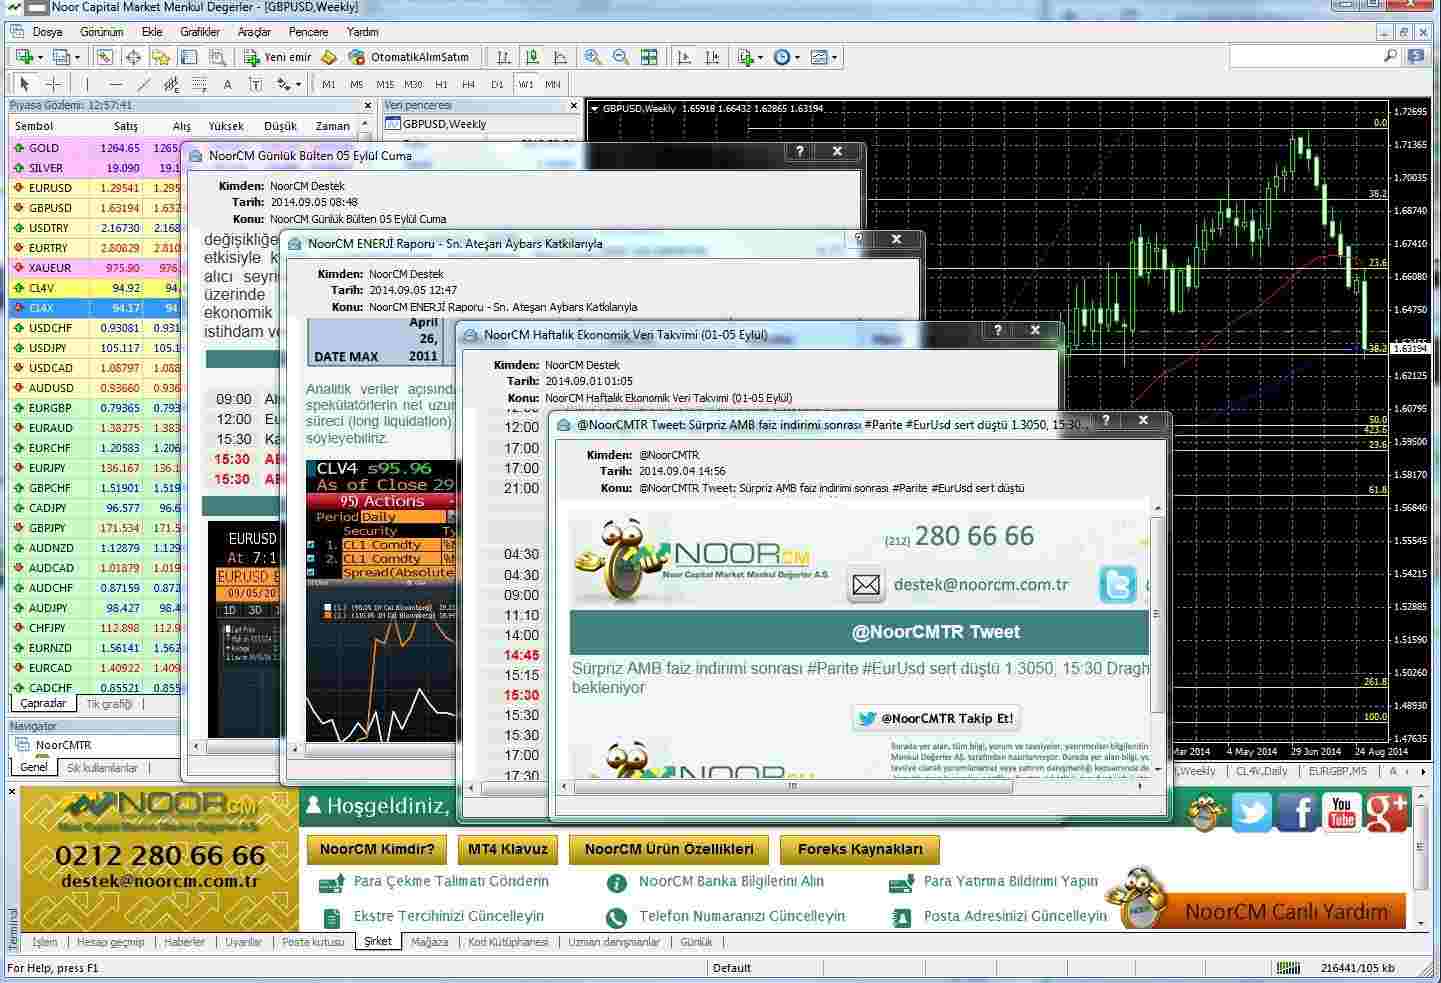The height and width of the screenshot is (983, 1441).
Task: Click the tile windows icon
Action: point(649,57)
